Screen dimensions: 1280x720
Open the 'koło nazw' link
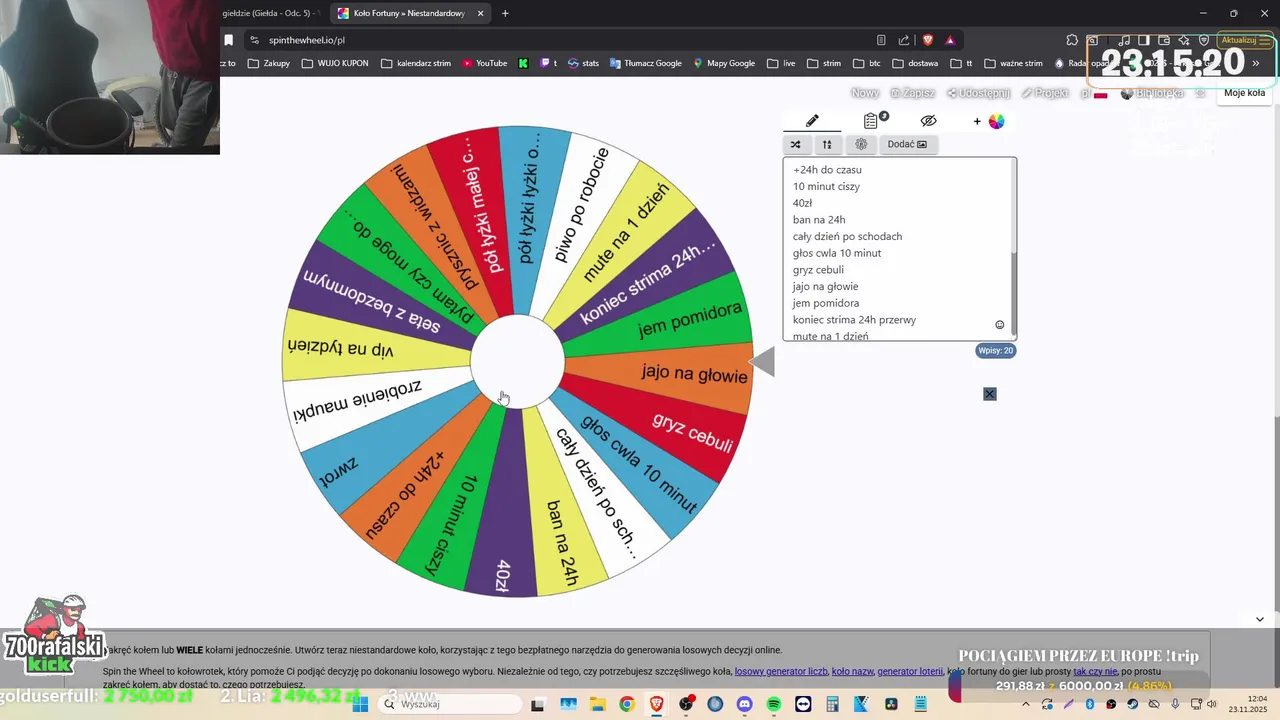(x=852, y=671)
